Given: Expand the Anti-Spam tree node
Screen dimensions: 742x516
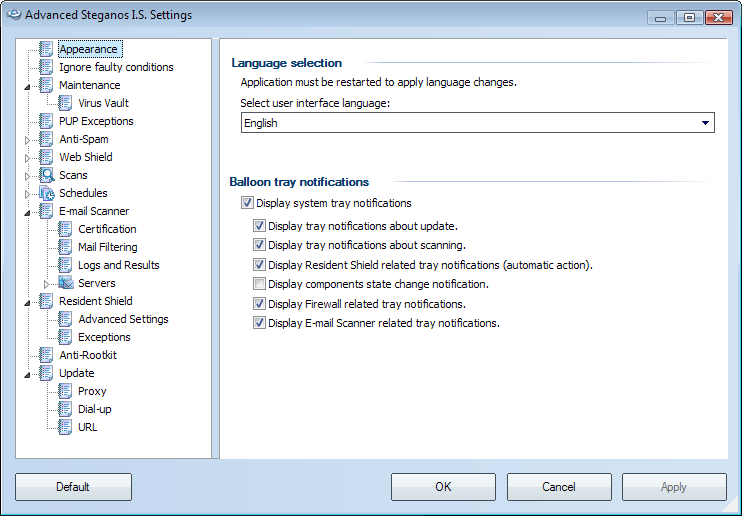Looking at the screenshot, I should [x=27, y=140].
